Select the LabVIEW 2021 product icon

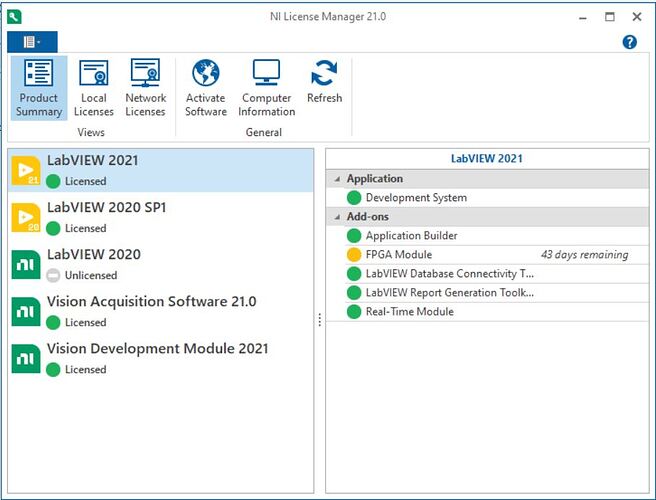[x=26, y=170]
